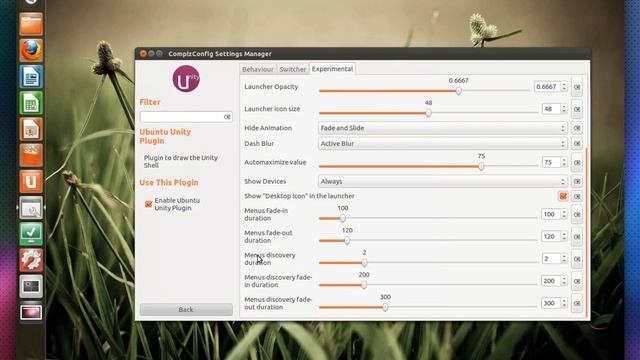Open the workspace switcher launcher icon
This screenshot has height=360, width=640.
[31, 286]
